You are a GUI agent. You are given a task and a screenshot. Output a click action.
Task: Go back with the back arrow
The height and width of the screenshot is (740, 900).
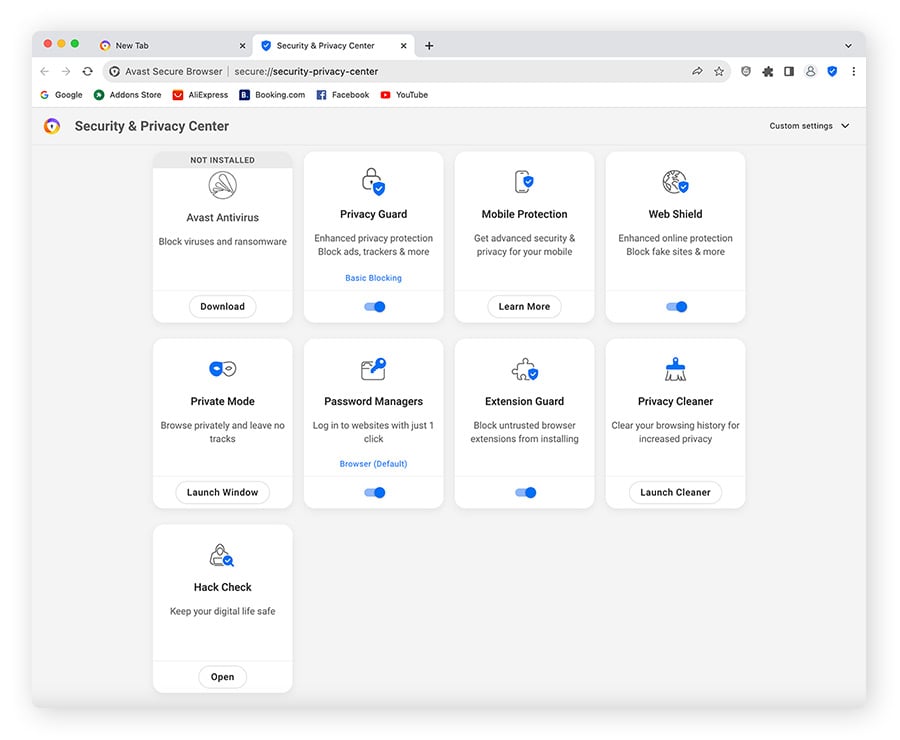click(x=44, y=71)
